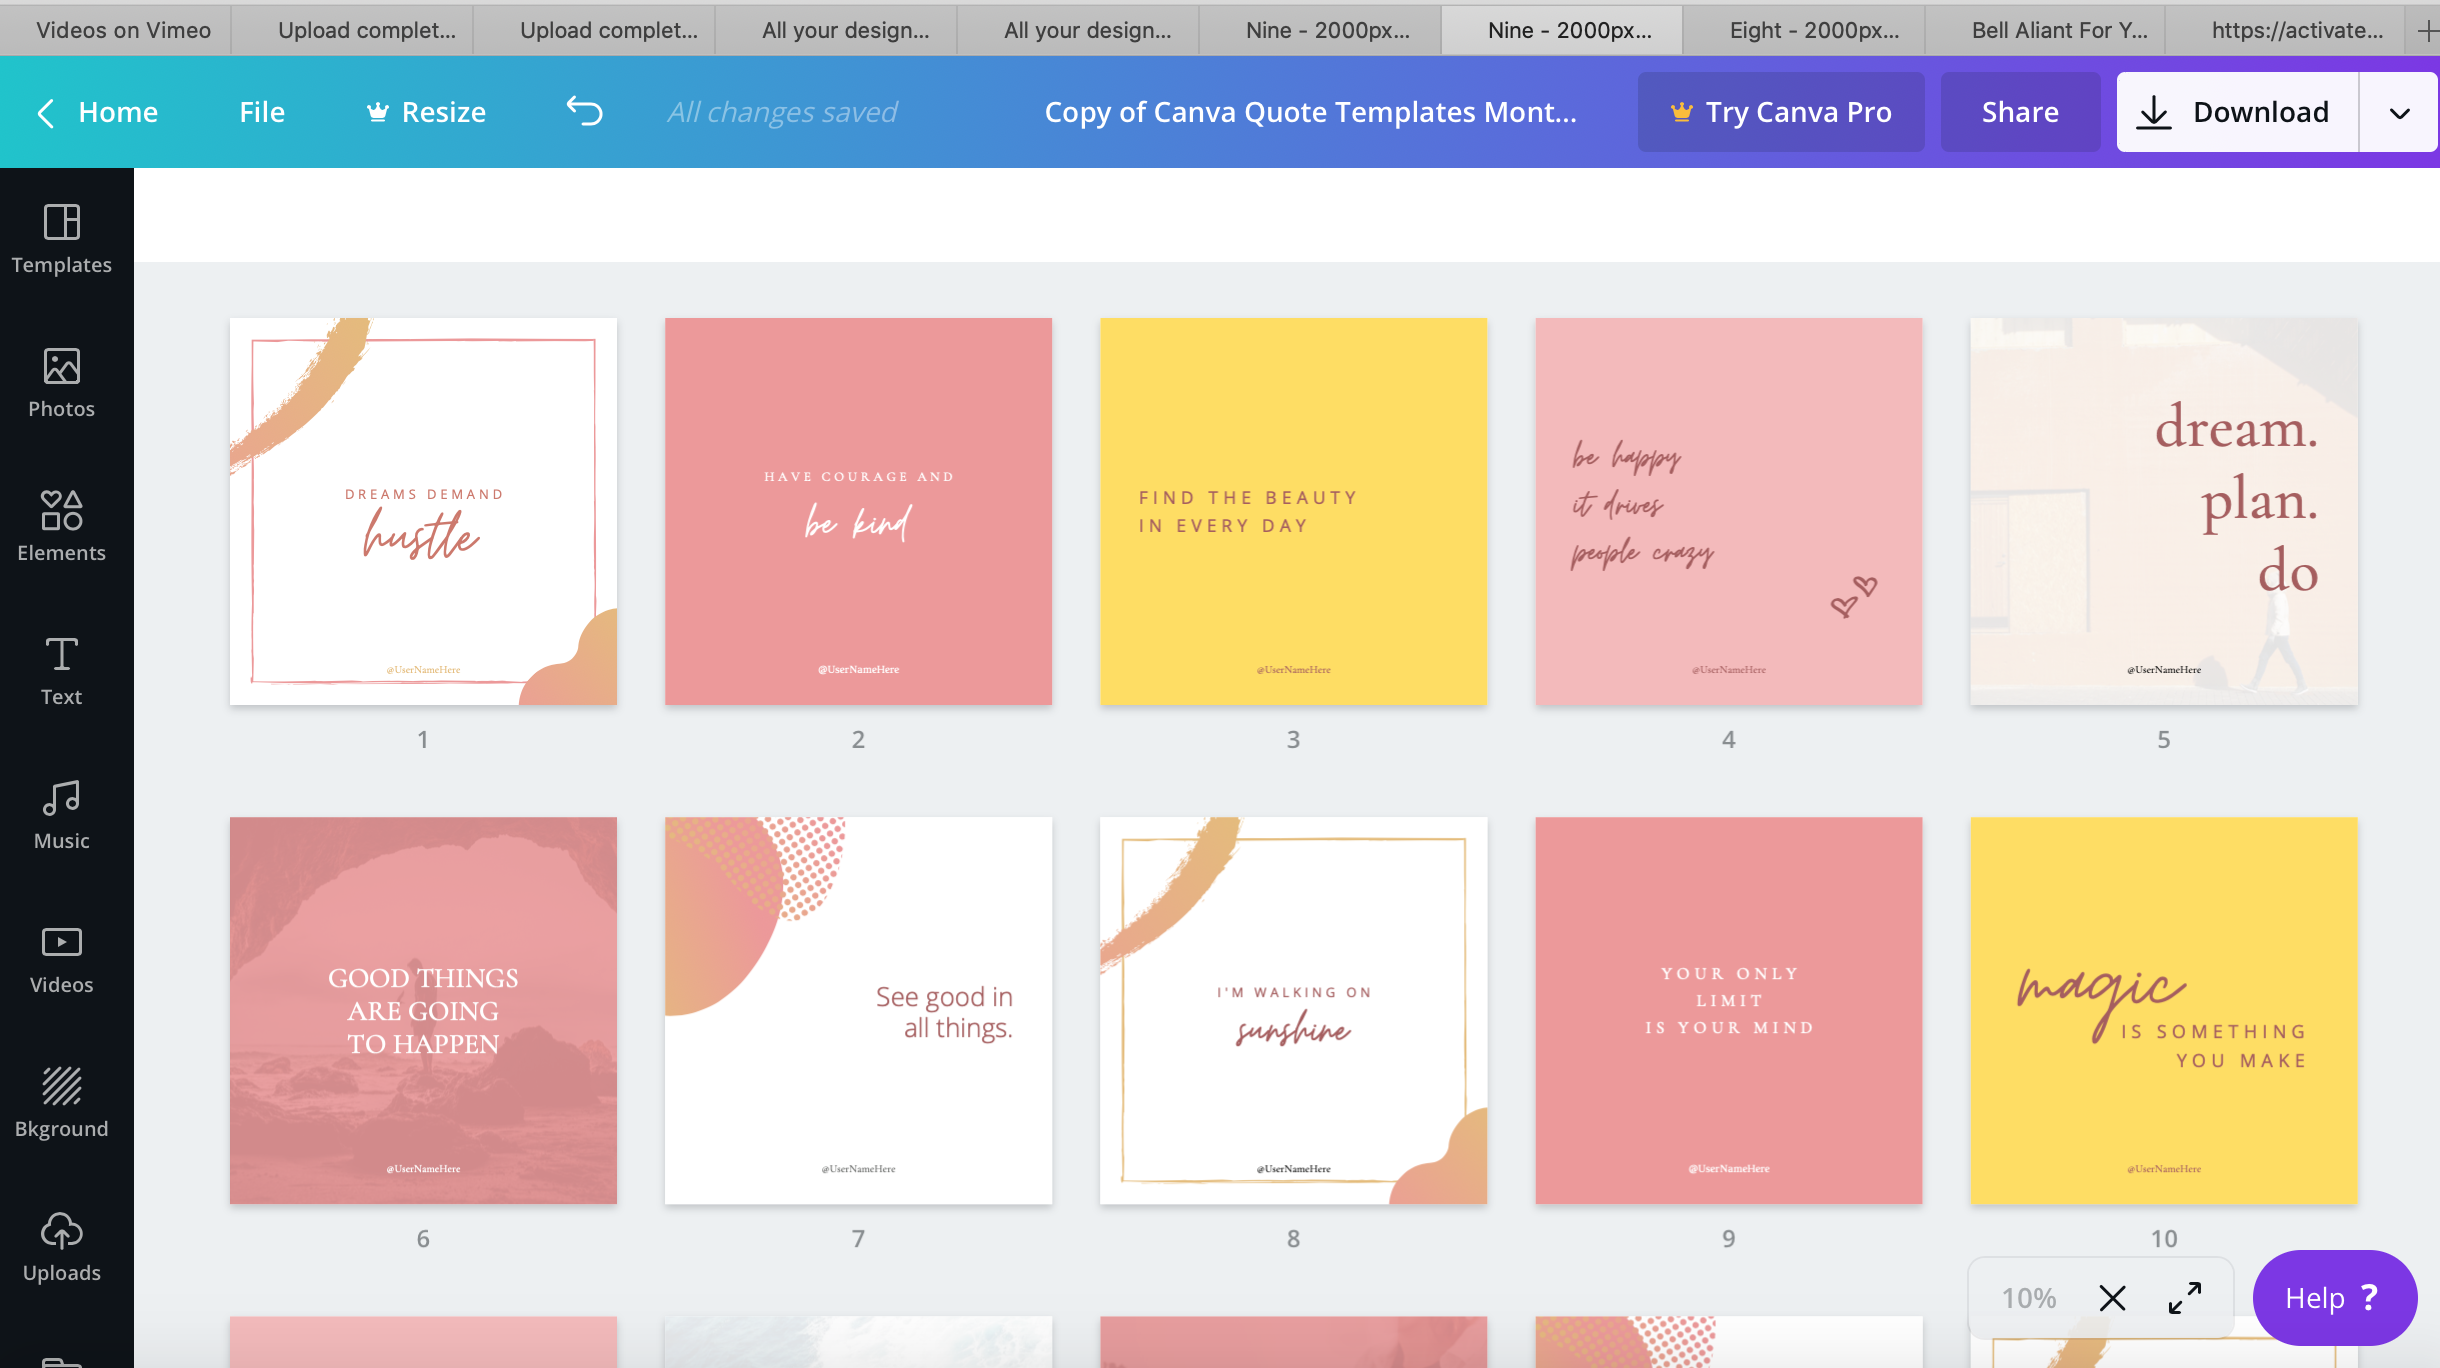This screenshot has height=1368, width=2440.
Task: Click the undo arrow icon
Action: (x=585, y=111)
